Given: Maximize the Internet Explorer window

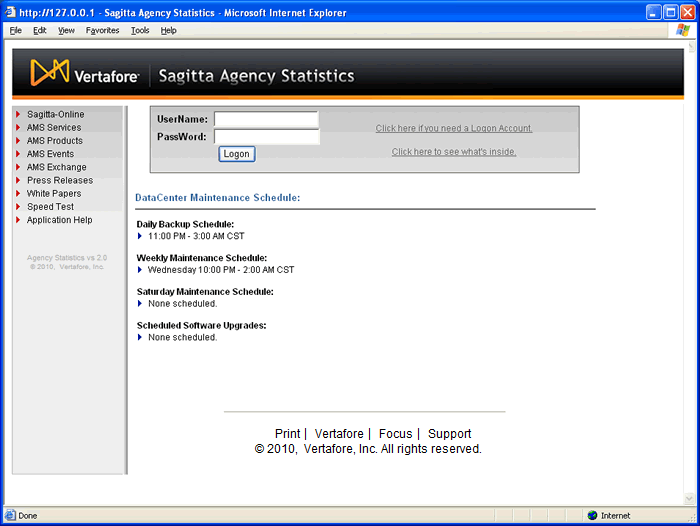Looking at the screenshot, I should point(671,12).
